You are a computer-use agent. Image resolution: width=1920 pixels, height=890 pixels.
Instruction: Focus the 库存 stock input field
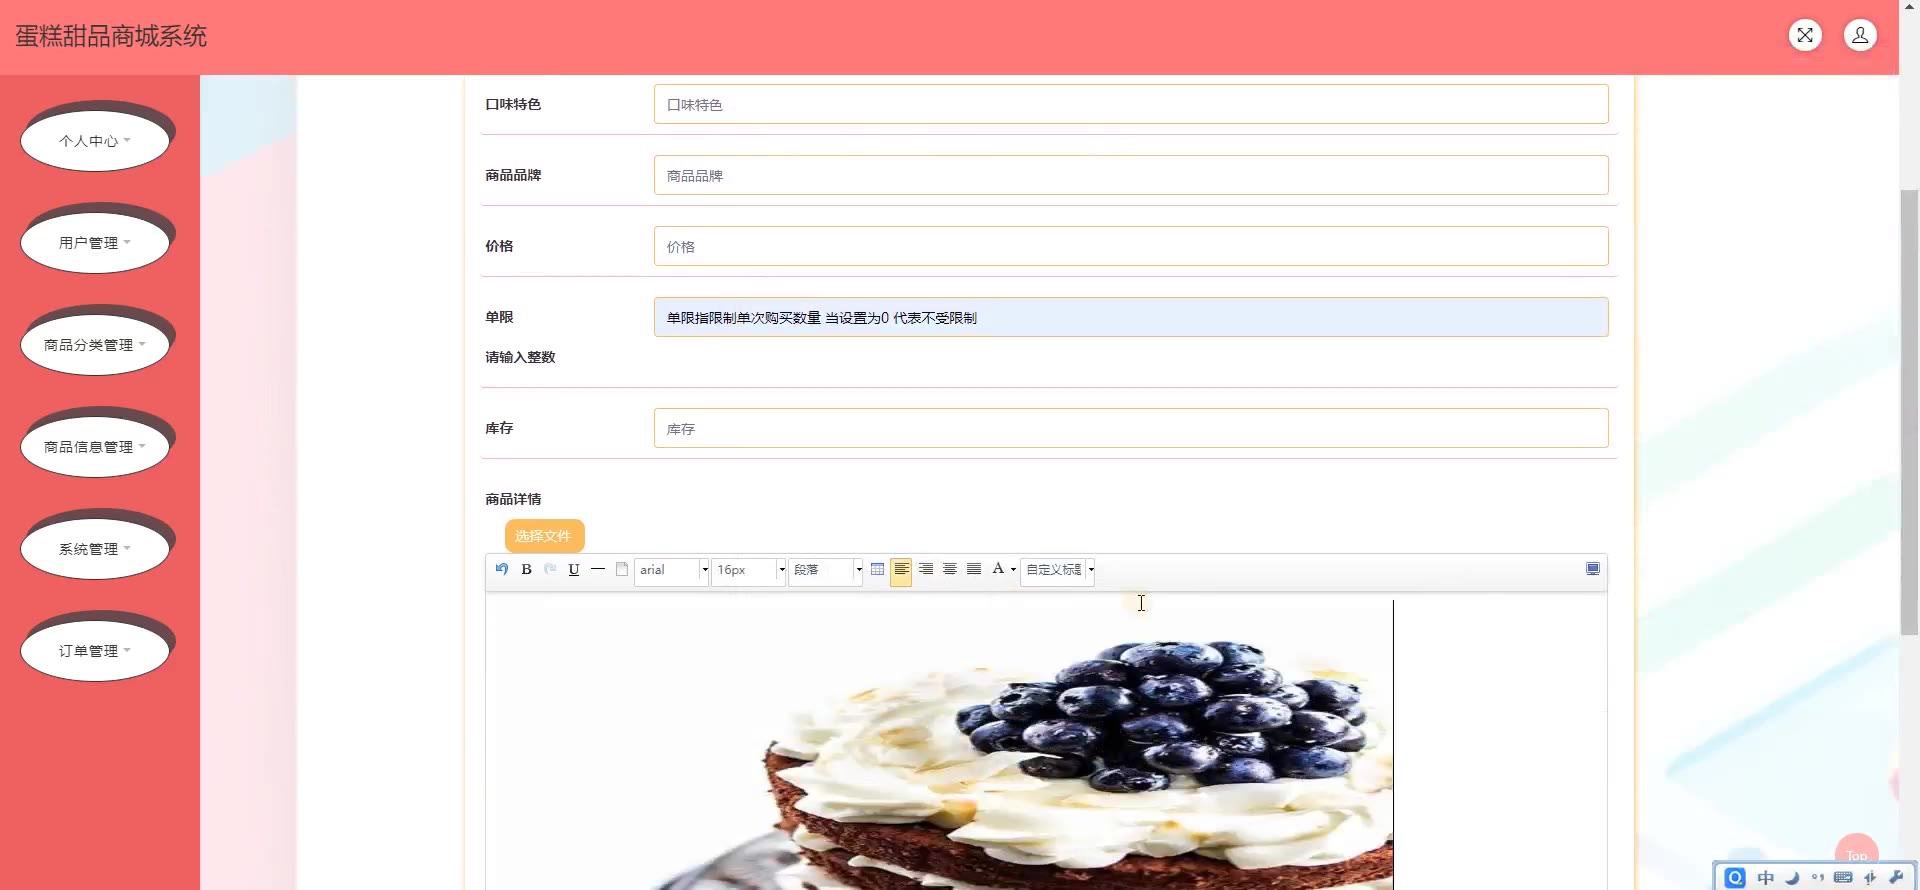coord(1131,428)
